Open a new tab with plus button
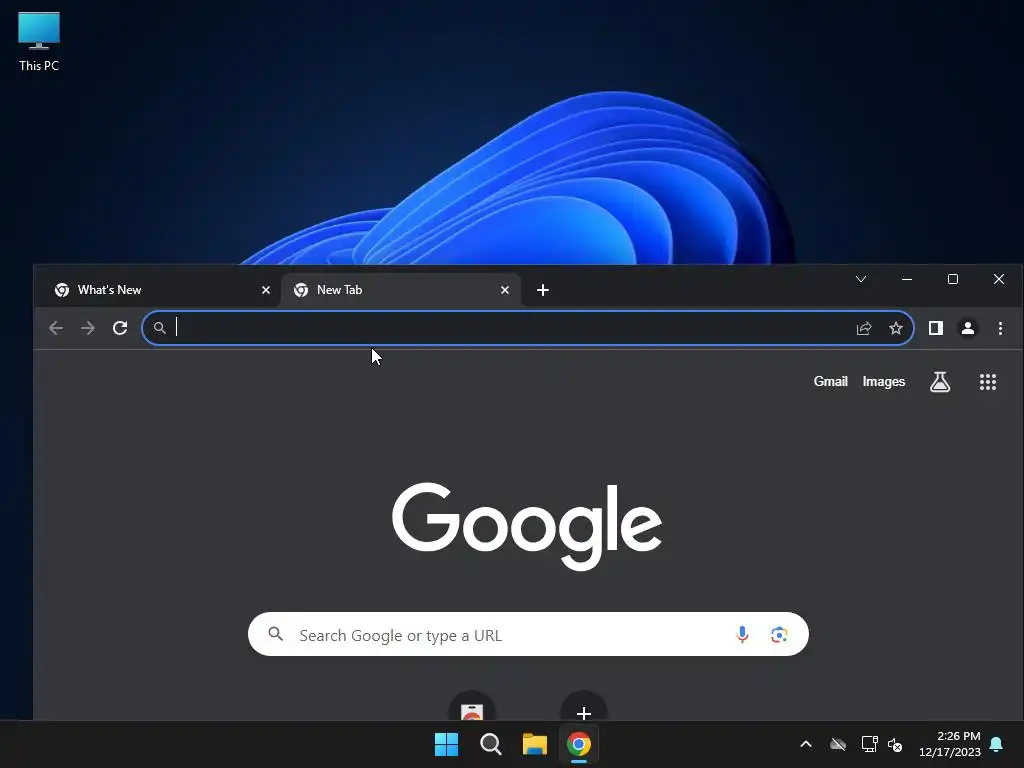This screenshot has width=1024, height=768. tap(543, 290)
